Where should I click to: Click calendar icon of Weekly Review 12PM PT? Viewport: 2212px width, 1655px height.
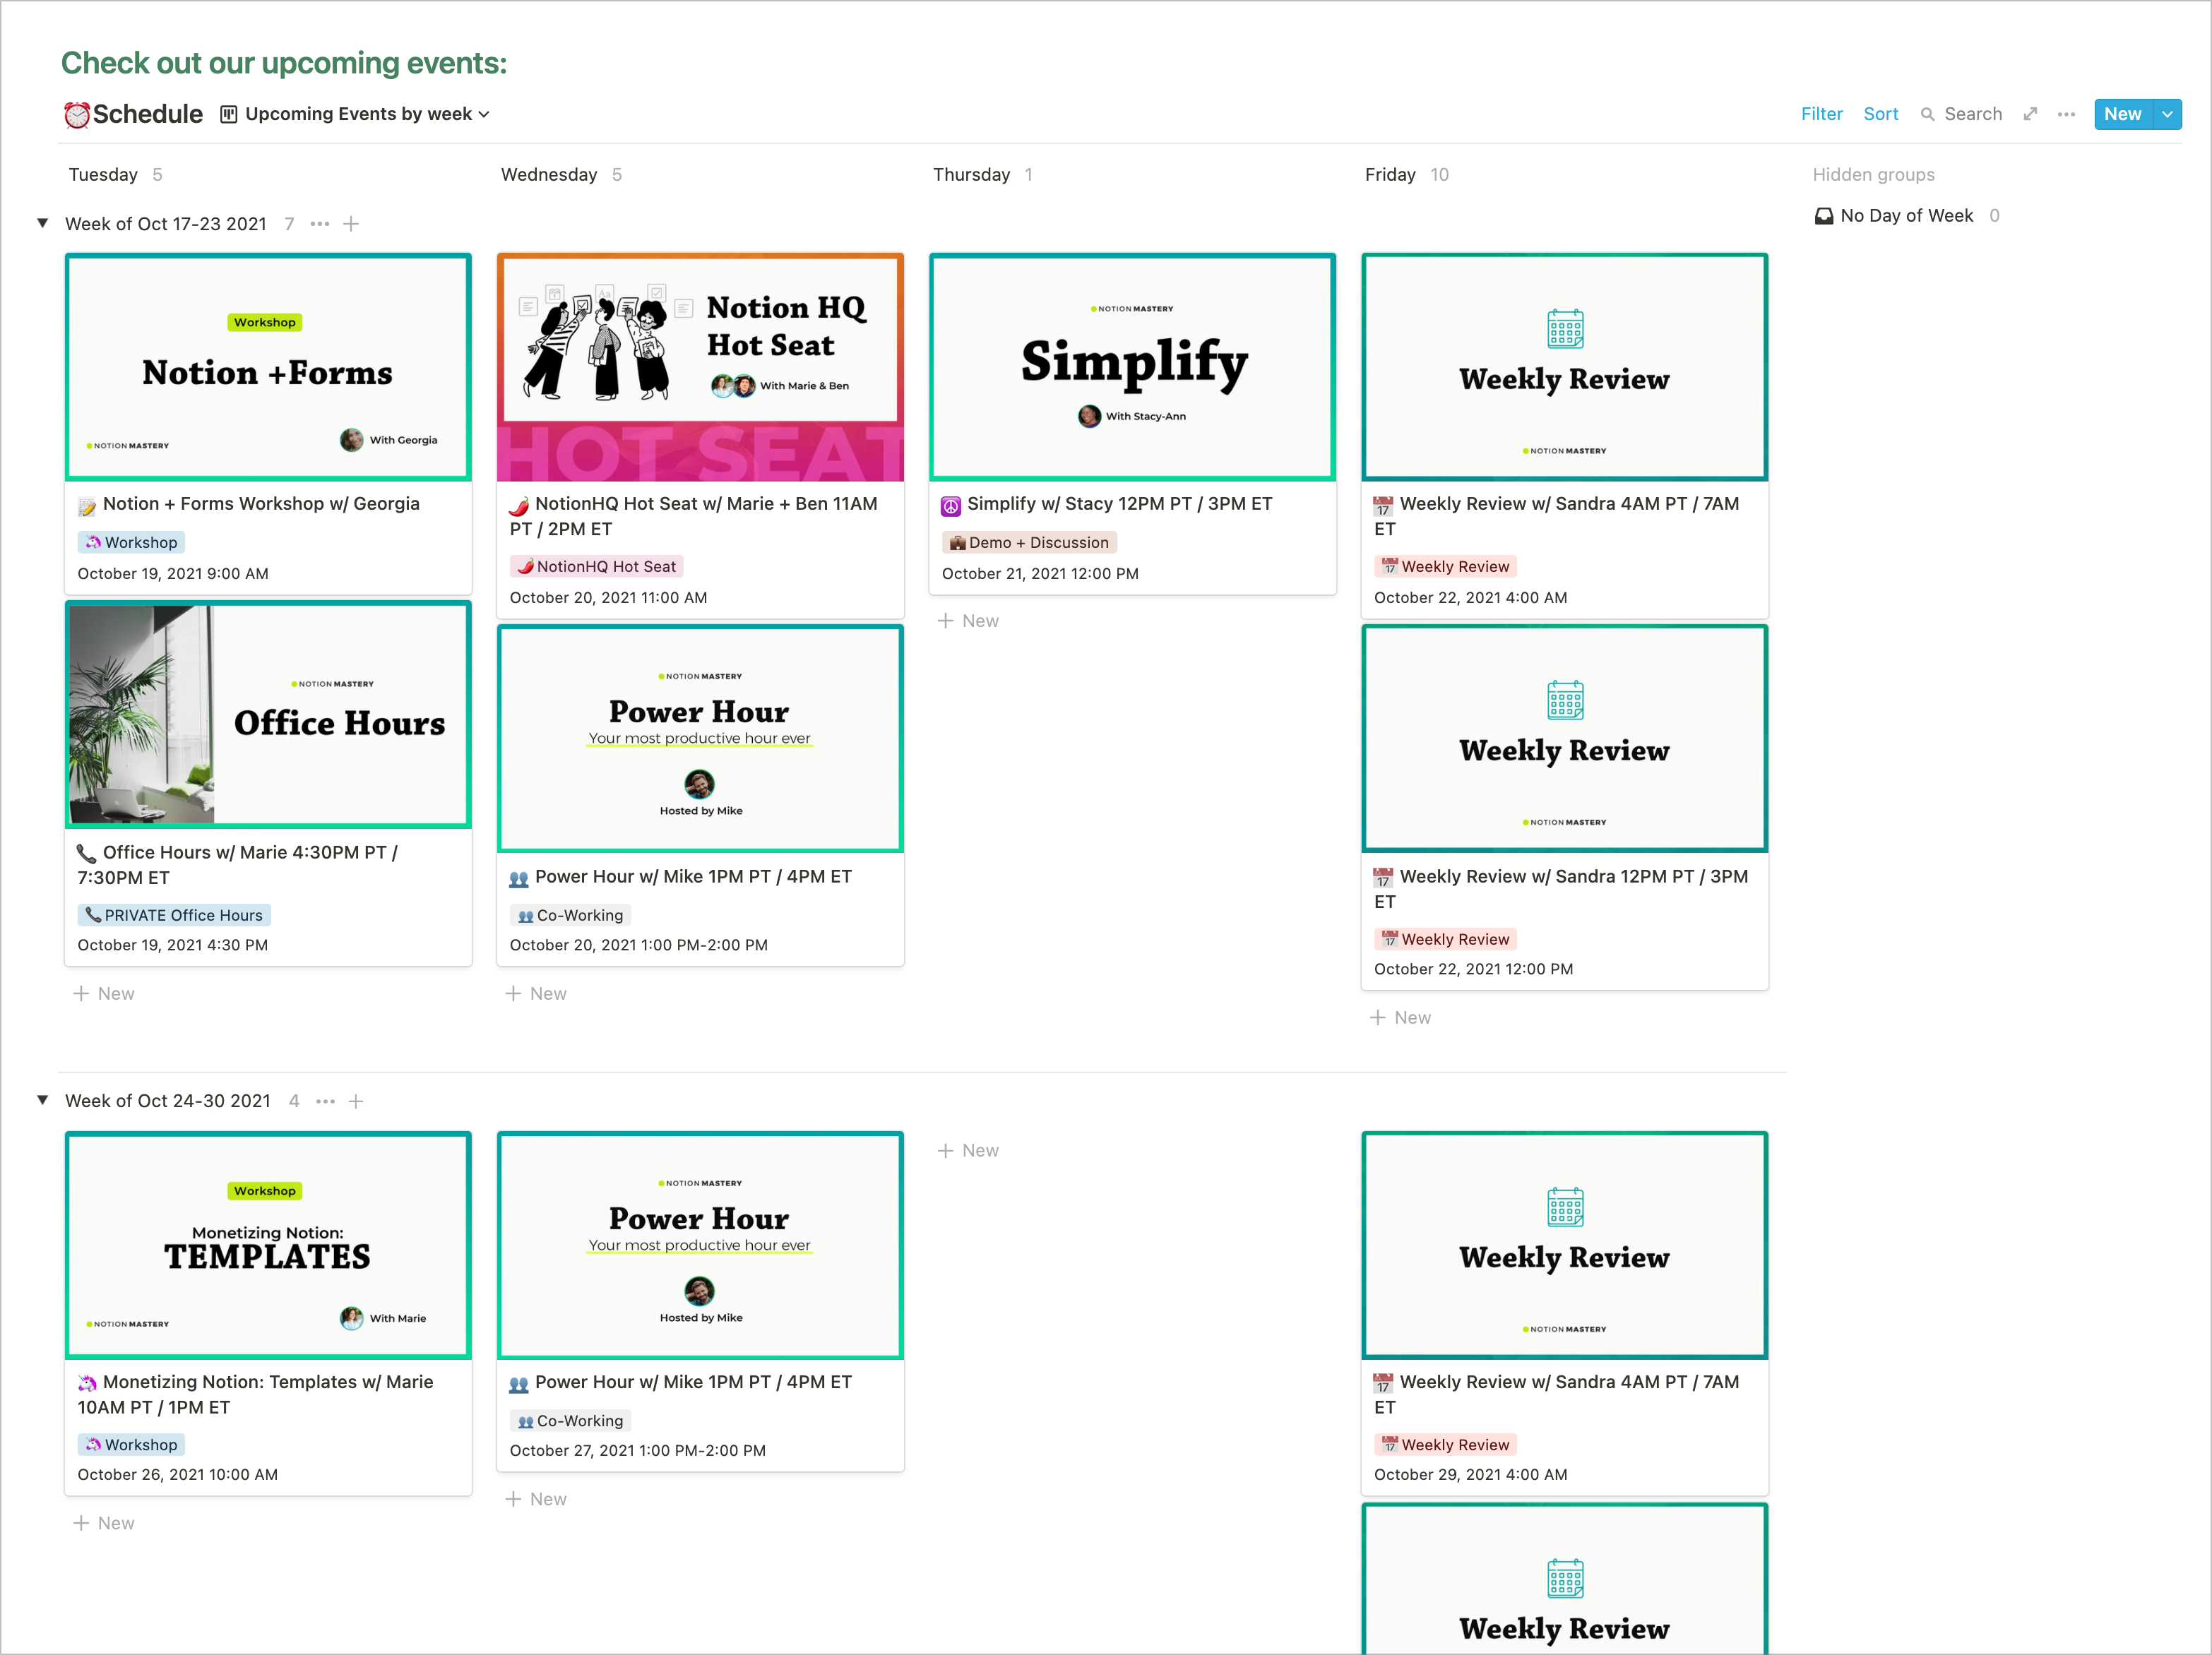click(1383, 878)
